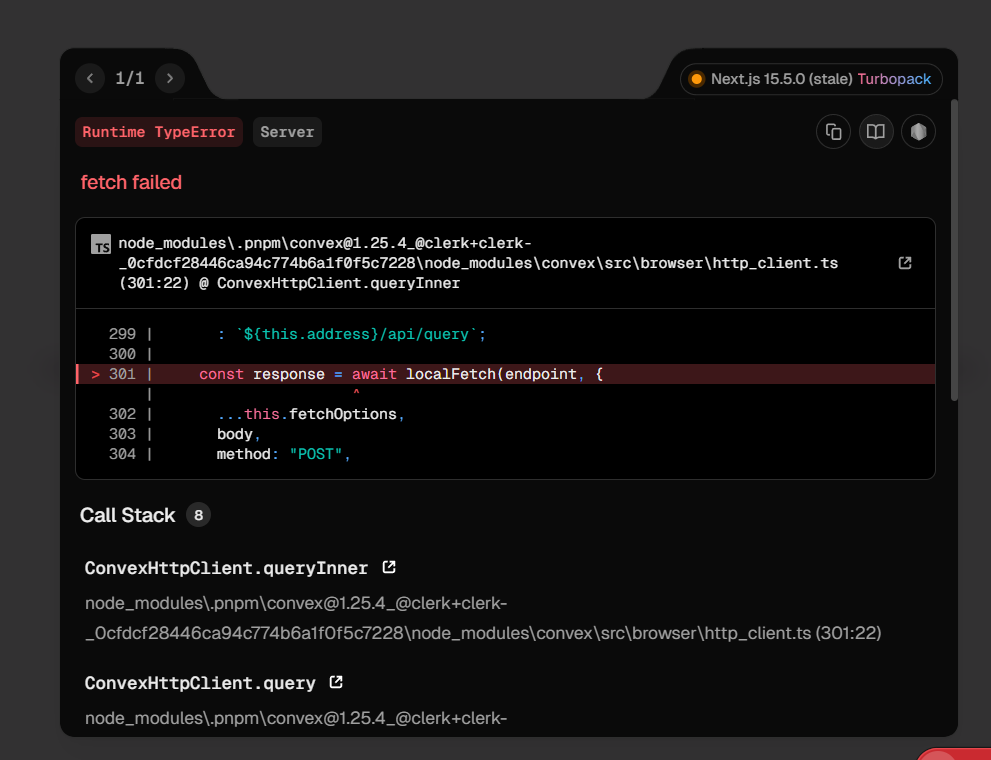
Task: Click the Turbopack label
Action: [x=894, y=79]
